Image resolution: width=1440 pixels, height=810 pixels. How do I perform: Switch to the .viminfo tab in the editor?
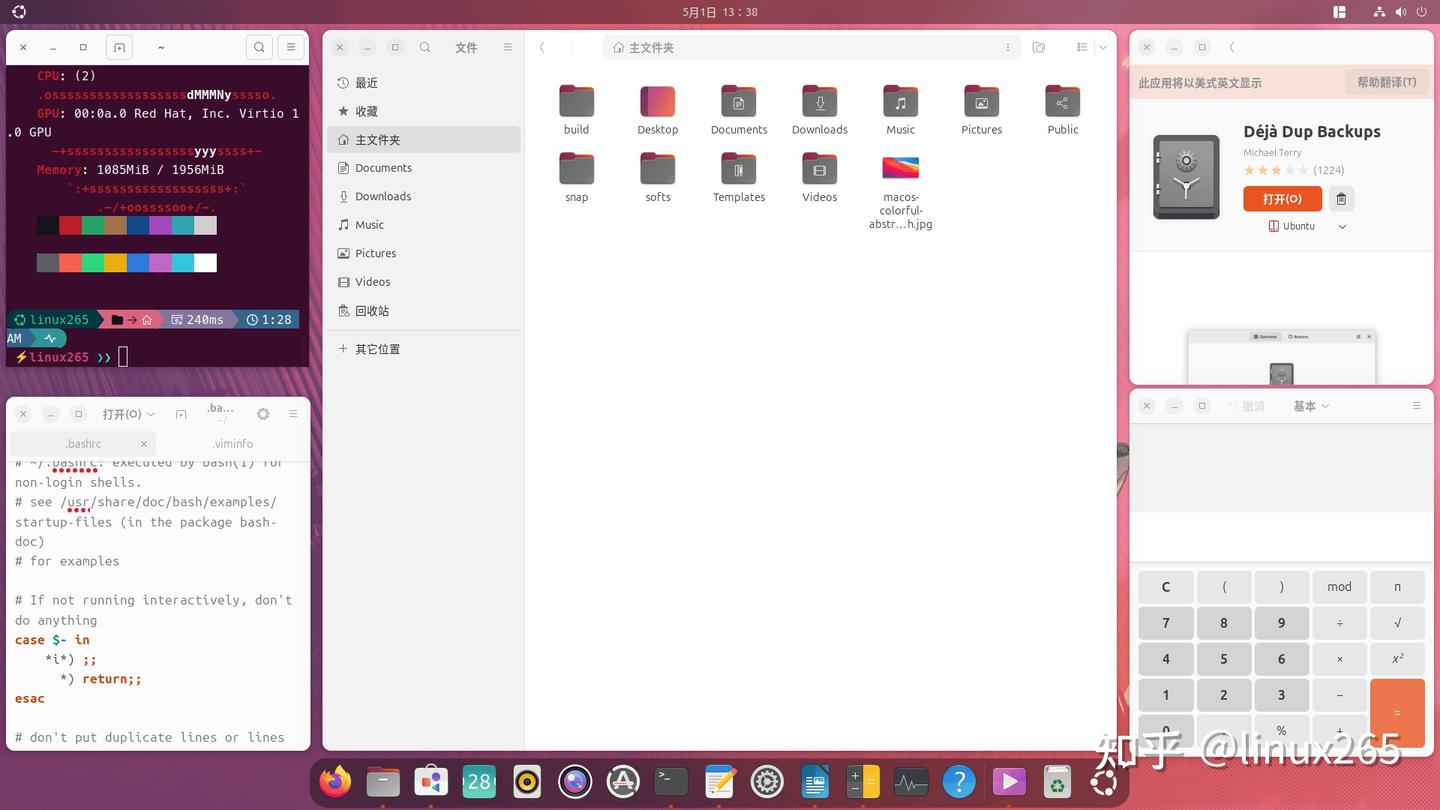(232, 443)
